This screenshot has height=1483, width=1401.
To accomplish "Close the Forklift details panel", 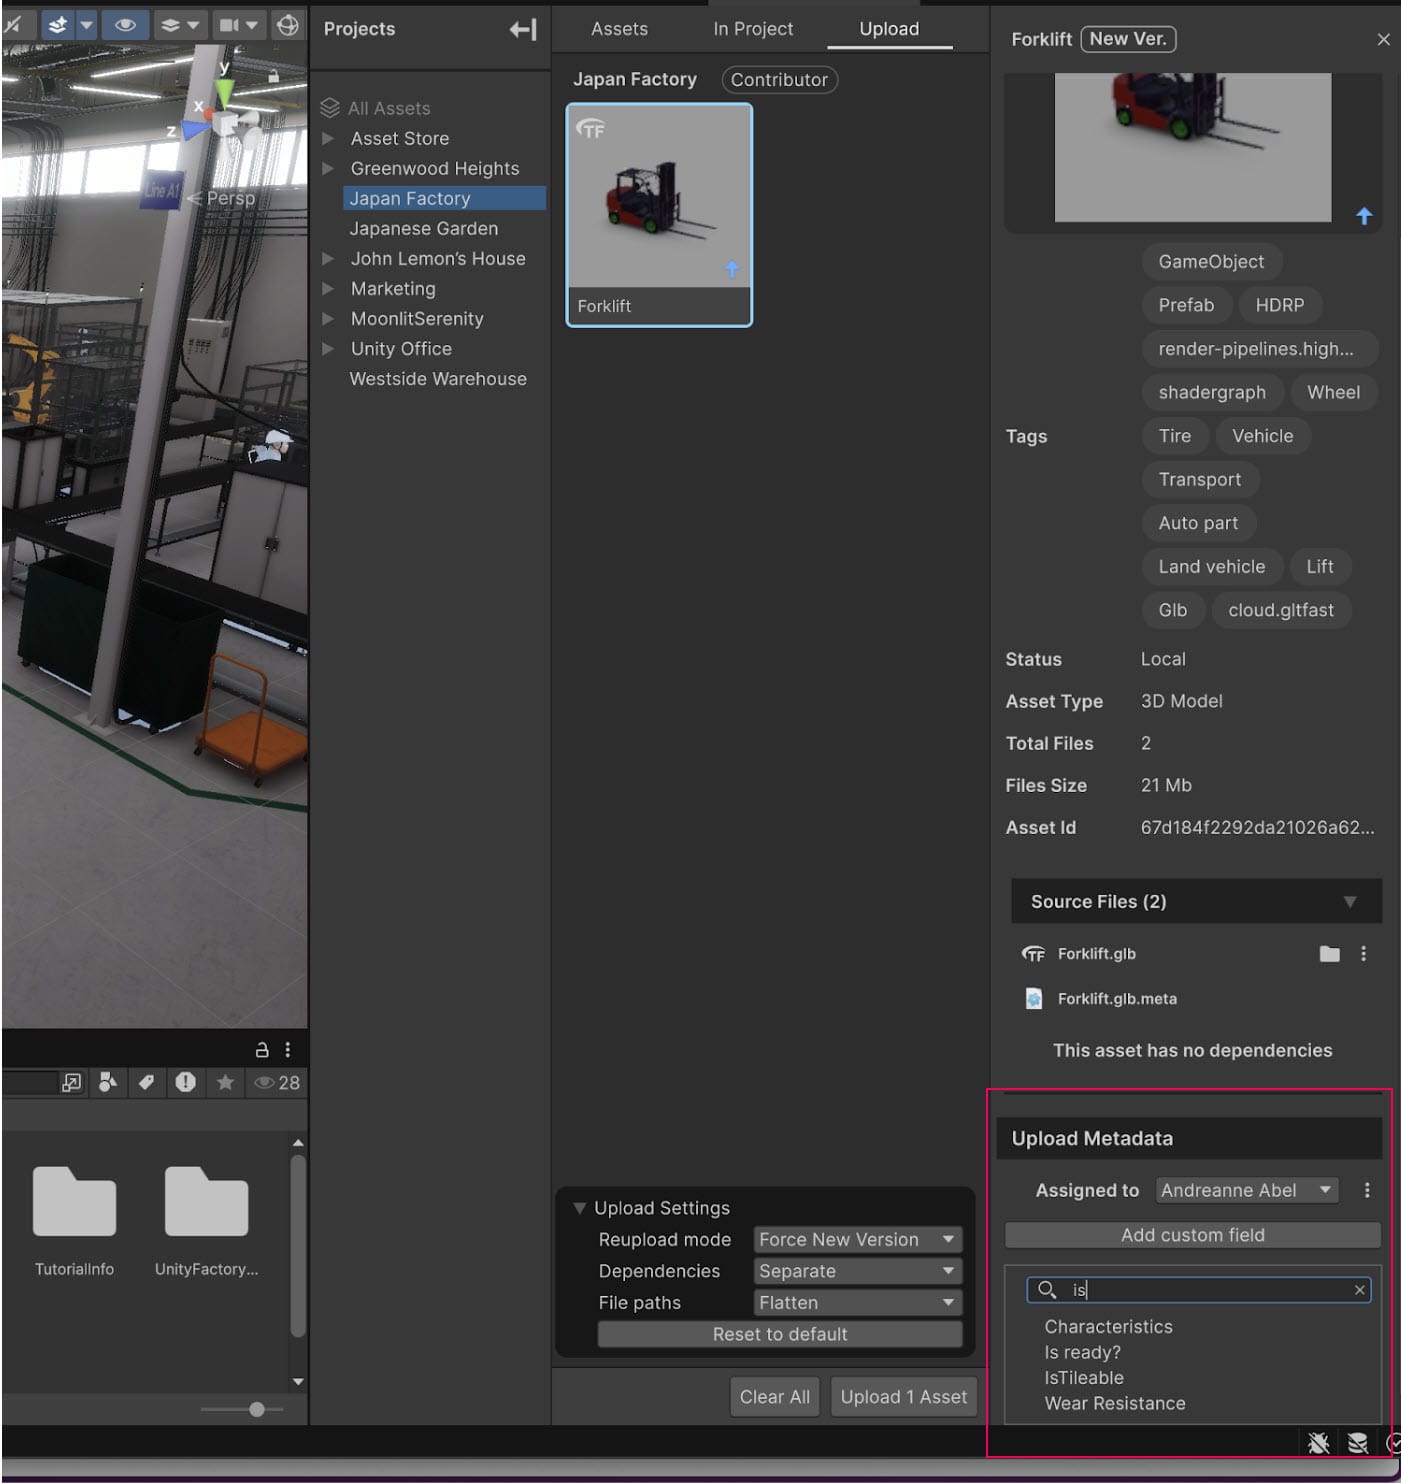I will (x=1383, y=39).
